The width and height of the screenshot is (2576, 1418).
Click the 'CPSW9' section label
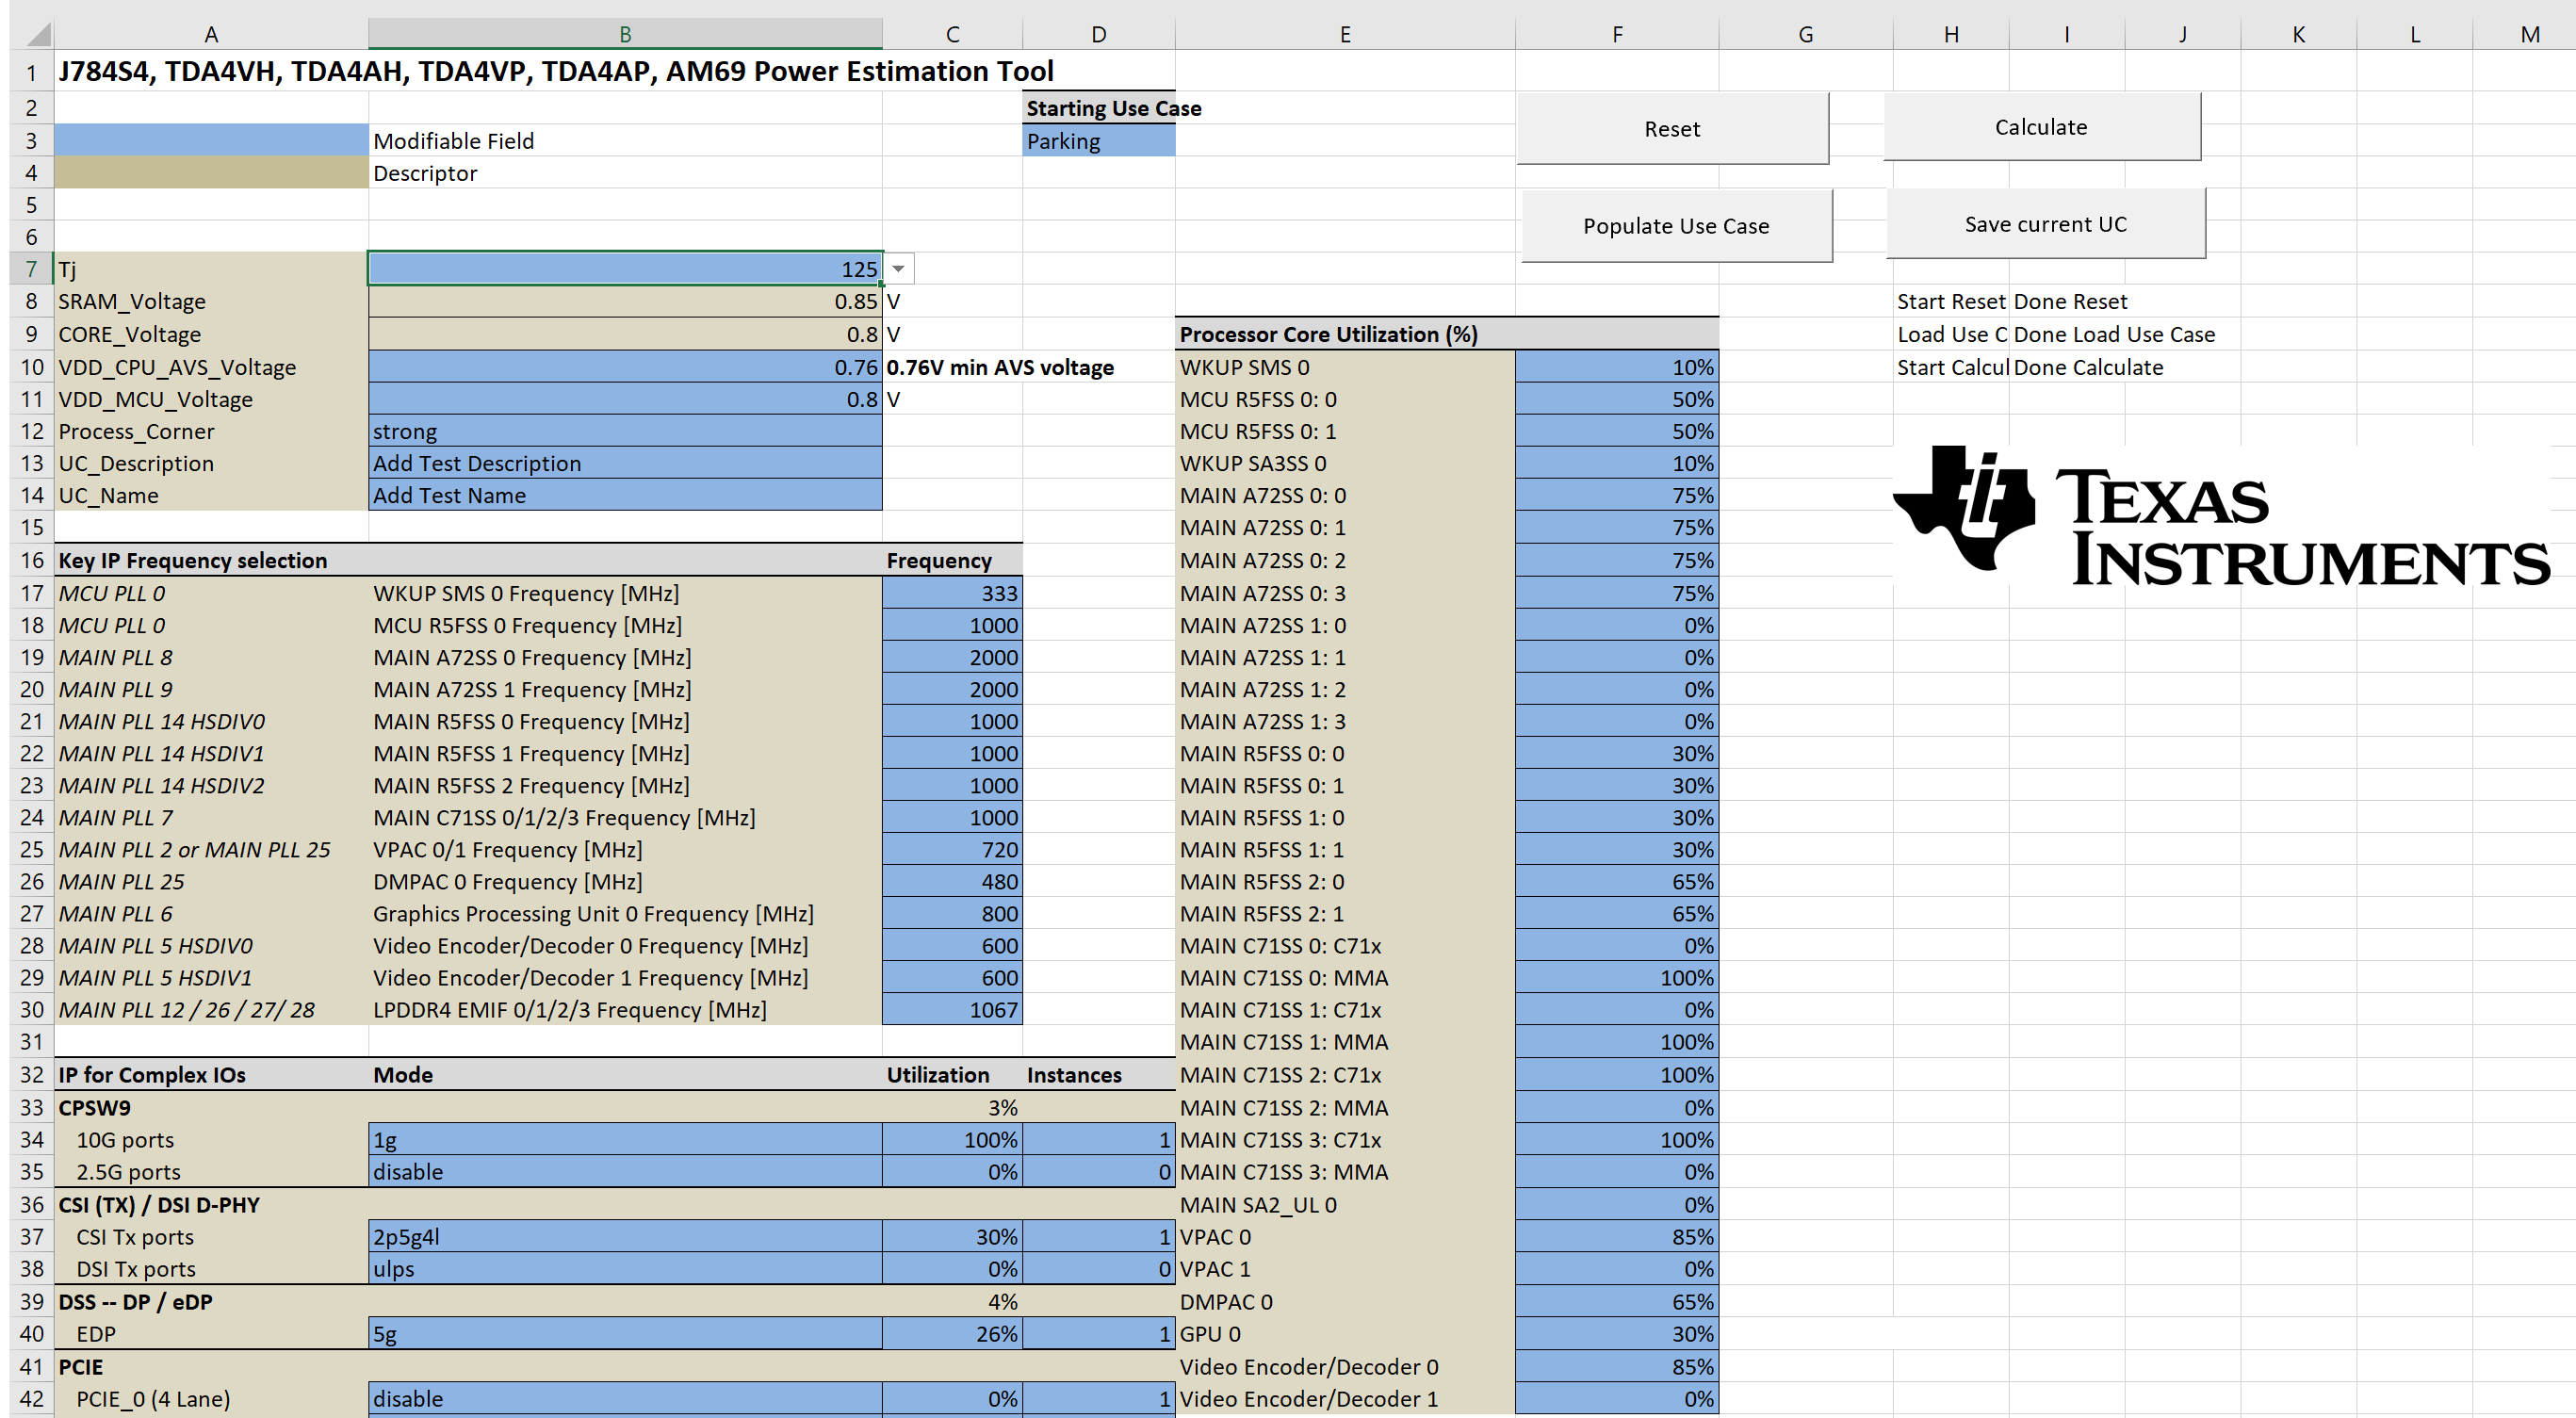(94, 1107)
